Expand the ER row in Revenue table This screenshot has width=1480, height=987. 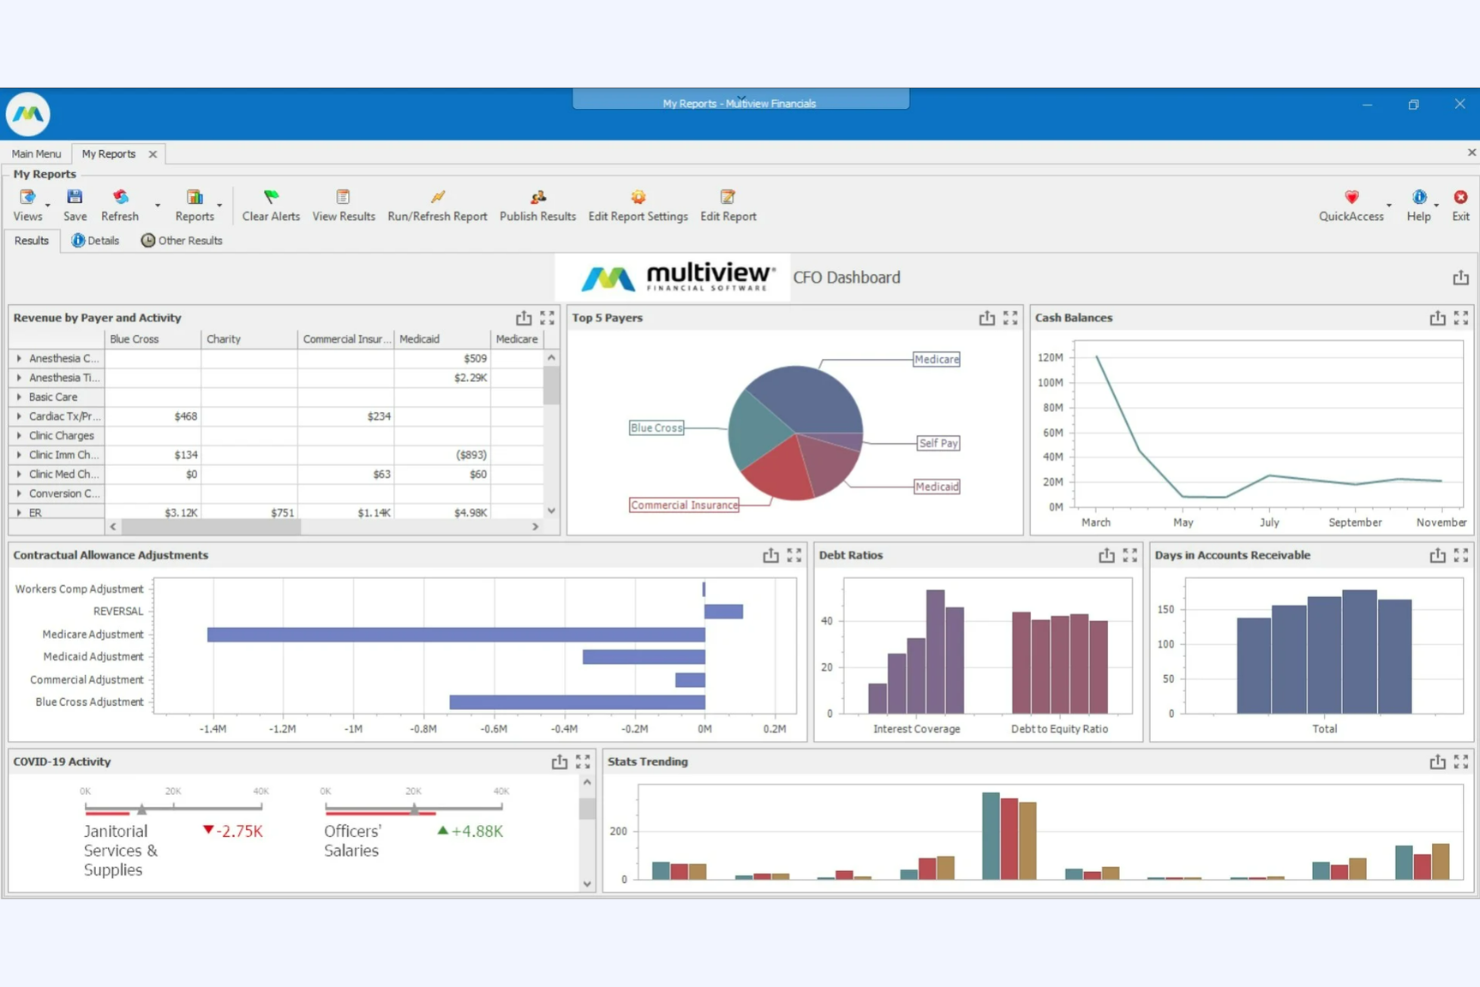coord(18,512)
